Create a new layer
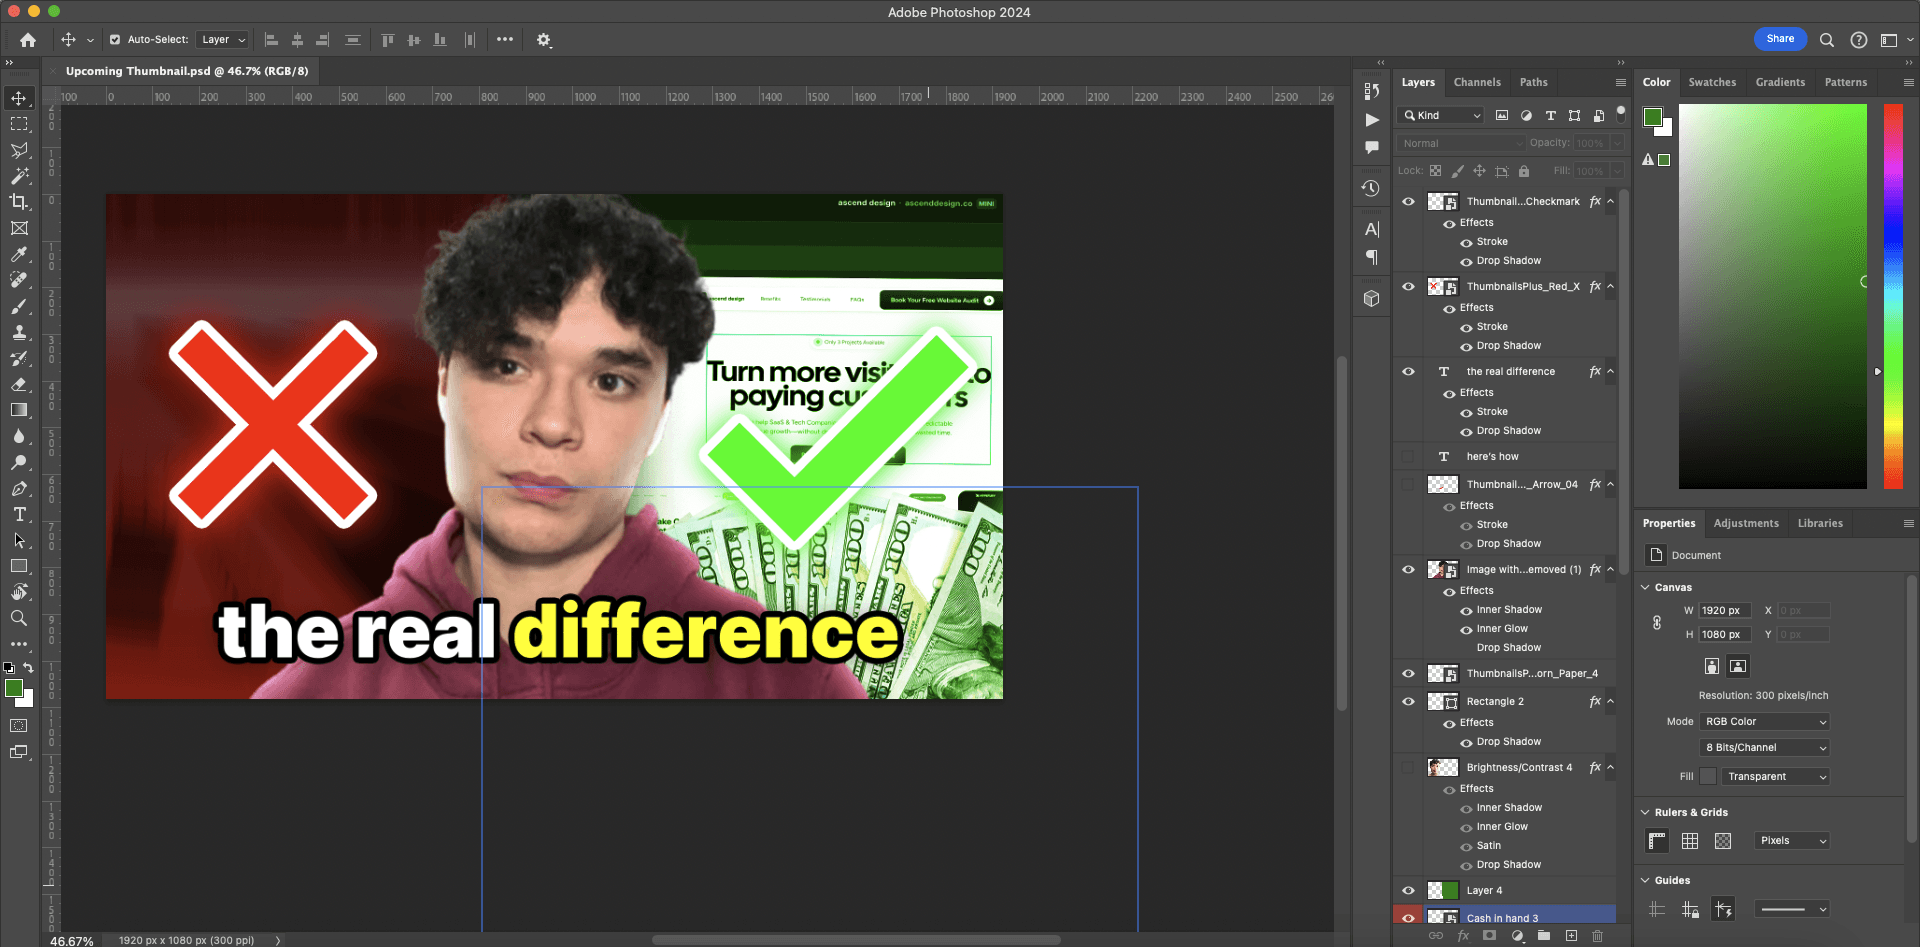 click(x=1571, y=936)
